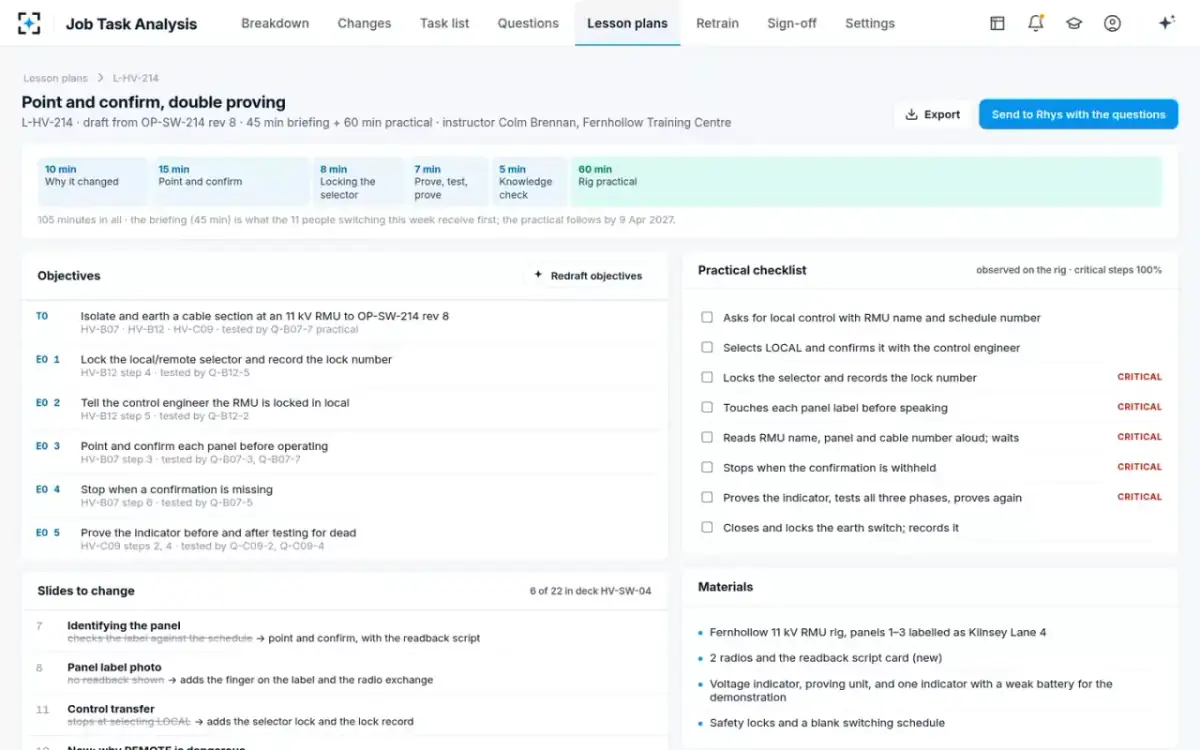The height and width of the screenshot is (750, 1200).
Task: Click '2 radios and the readback script card' material
Action: click(825, 658)
